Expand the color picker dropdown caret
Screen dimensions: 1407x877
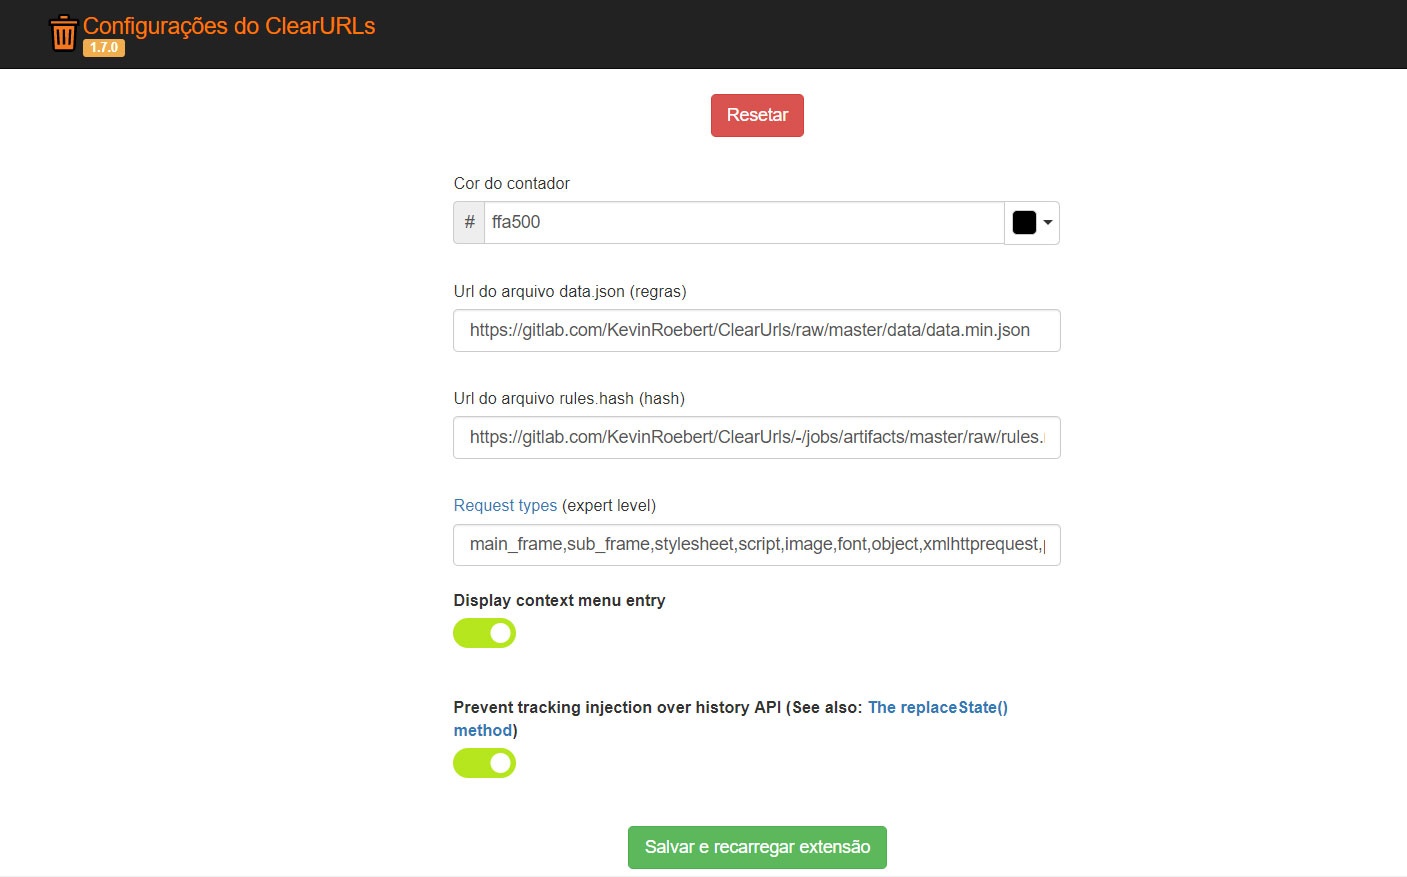pyautogui.click(x=1047, y=222)
